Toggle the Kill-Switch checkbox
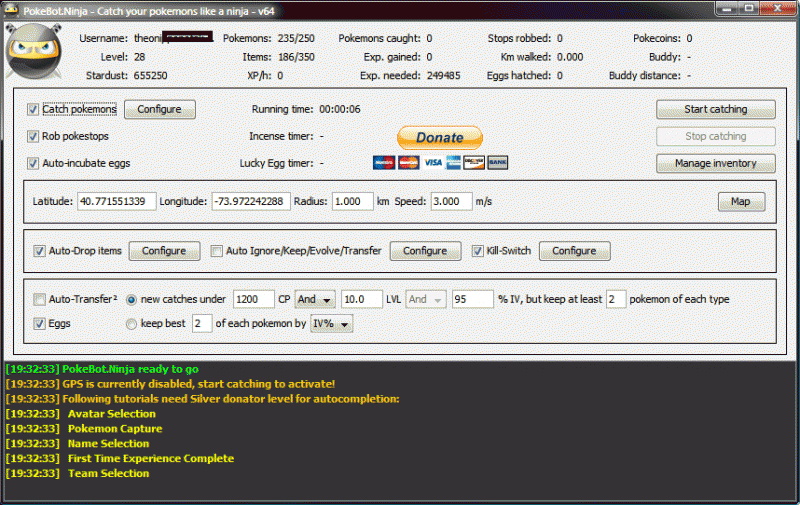This screenshot has width=800, height=505. click(x=478, y=251)
